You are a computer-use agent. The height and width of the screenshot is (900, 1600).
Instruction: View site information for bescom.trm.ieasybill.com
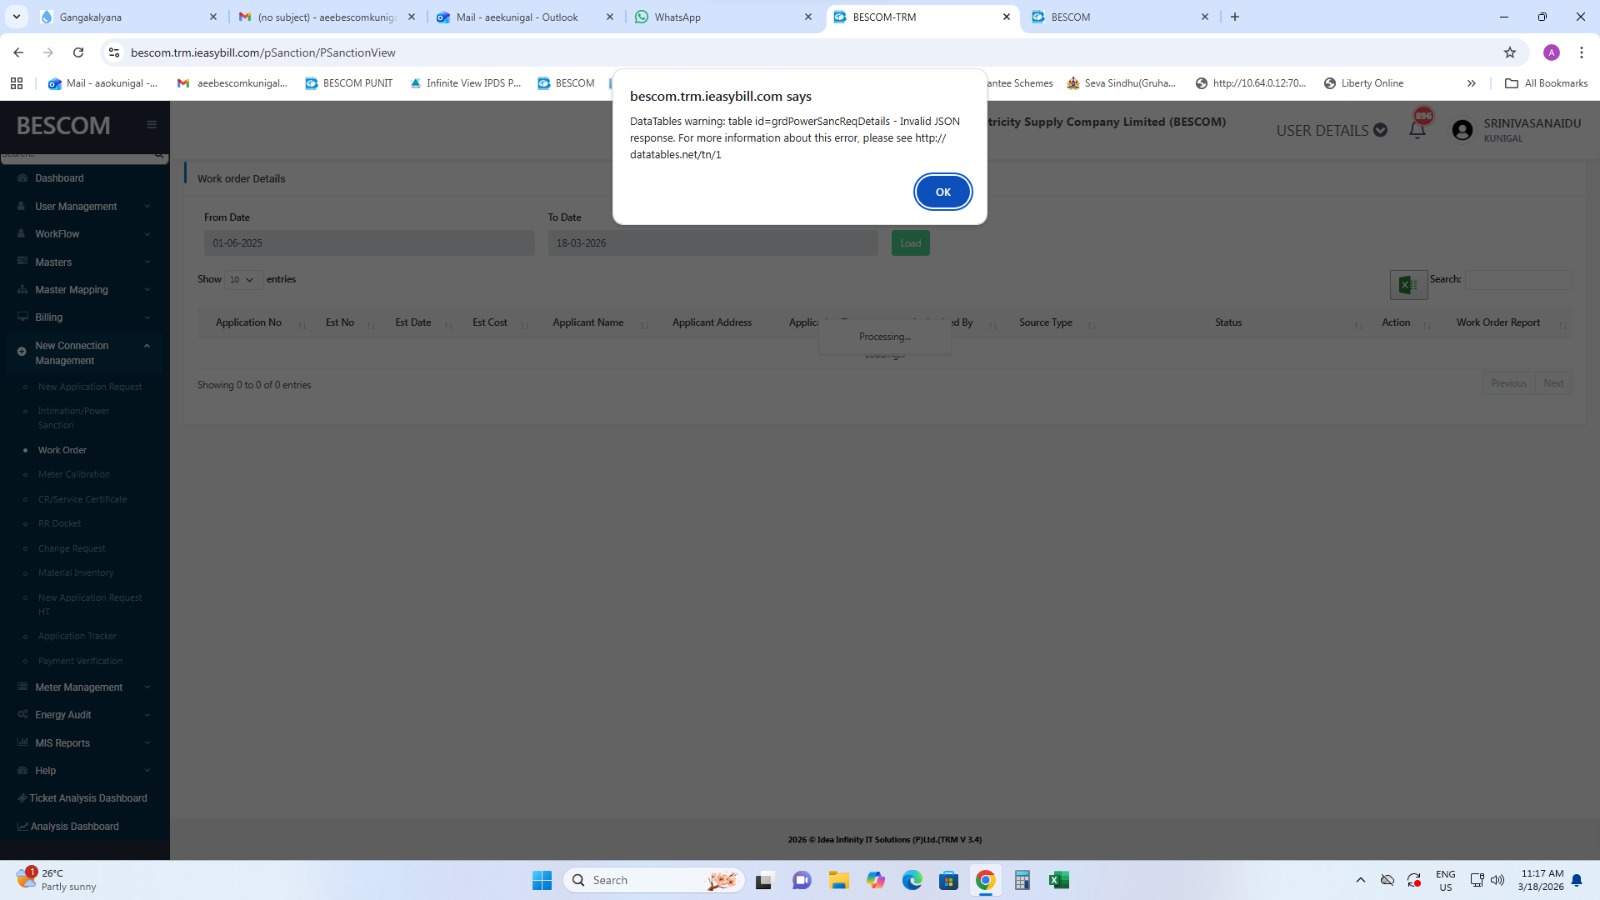(x=114, y=52)
